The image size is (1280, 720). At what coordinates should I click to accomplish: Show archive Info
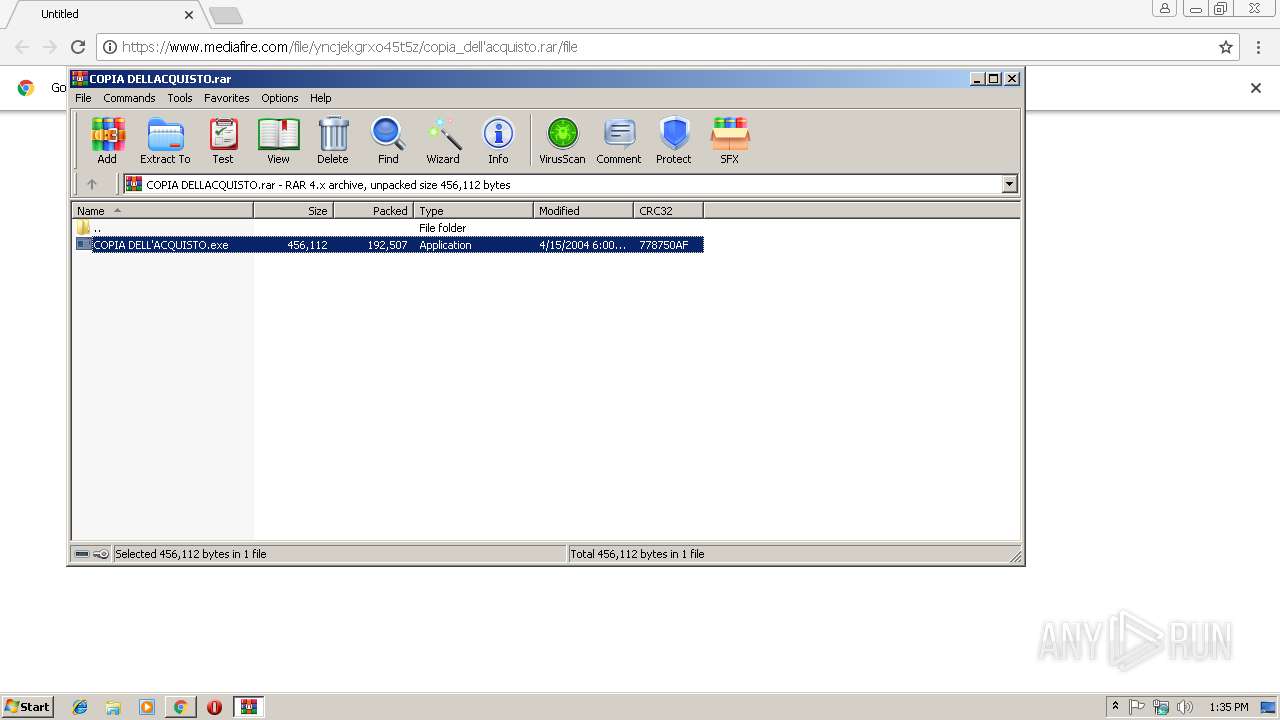tap(498, 140)
